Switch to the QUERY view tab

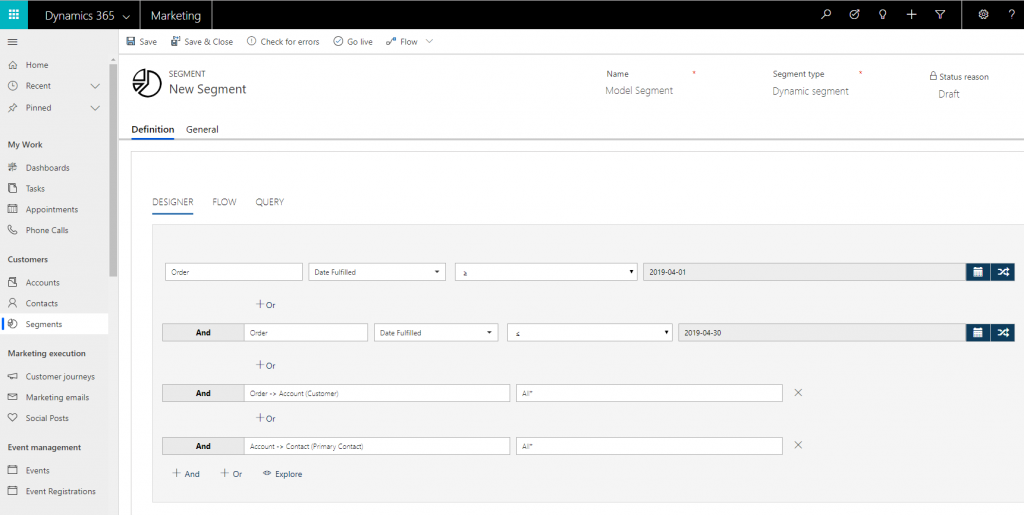click(269, 202)
